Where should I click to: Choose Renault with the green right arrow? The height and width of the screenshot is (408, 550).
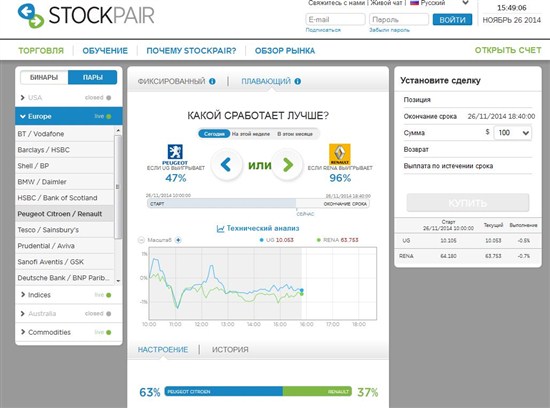click(287, 165)
